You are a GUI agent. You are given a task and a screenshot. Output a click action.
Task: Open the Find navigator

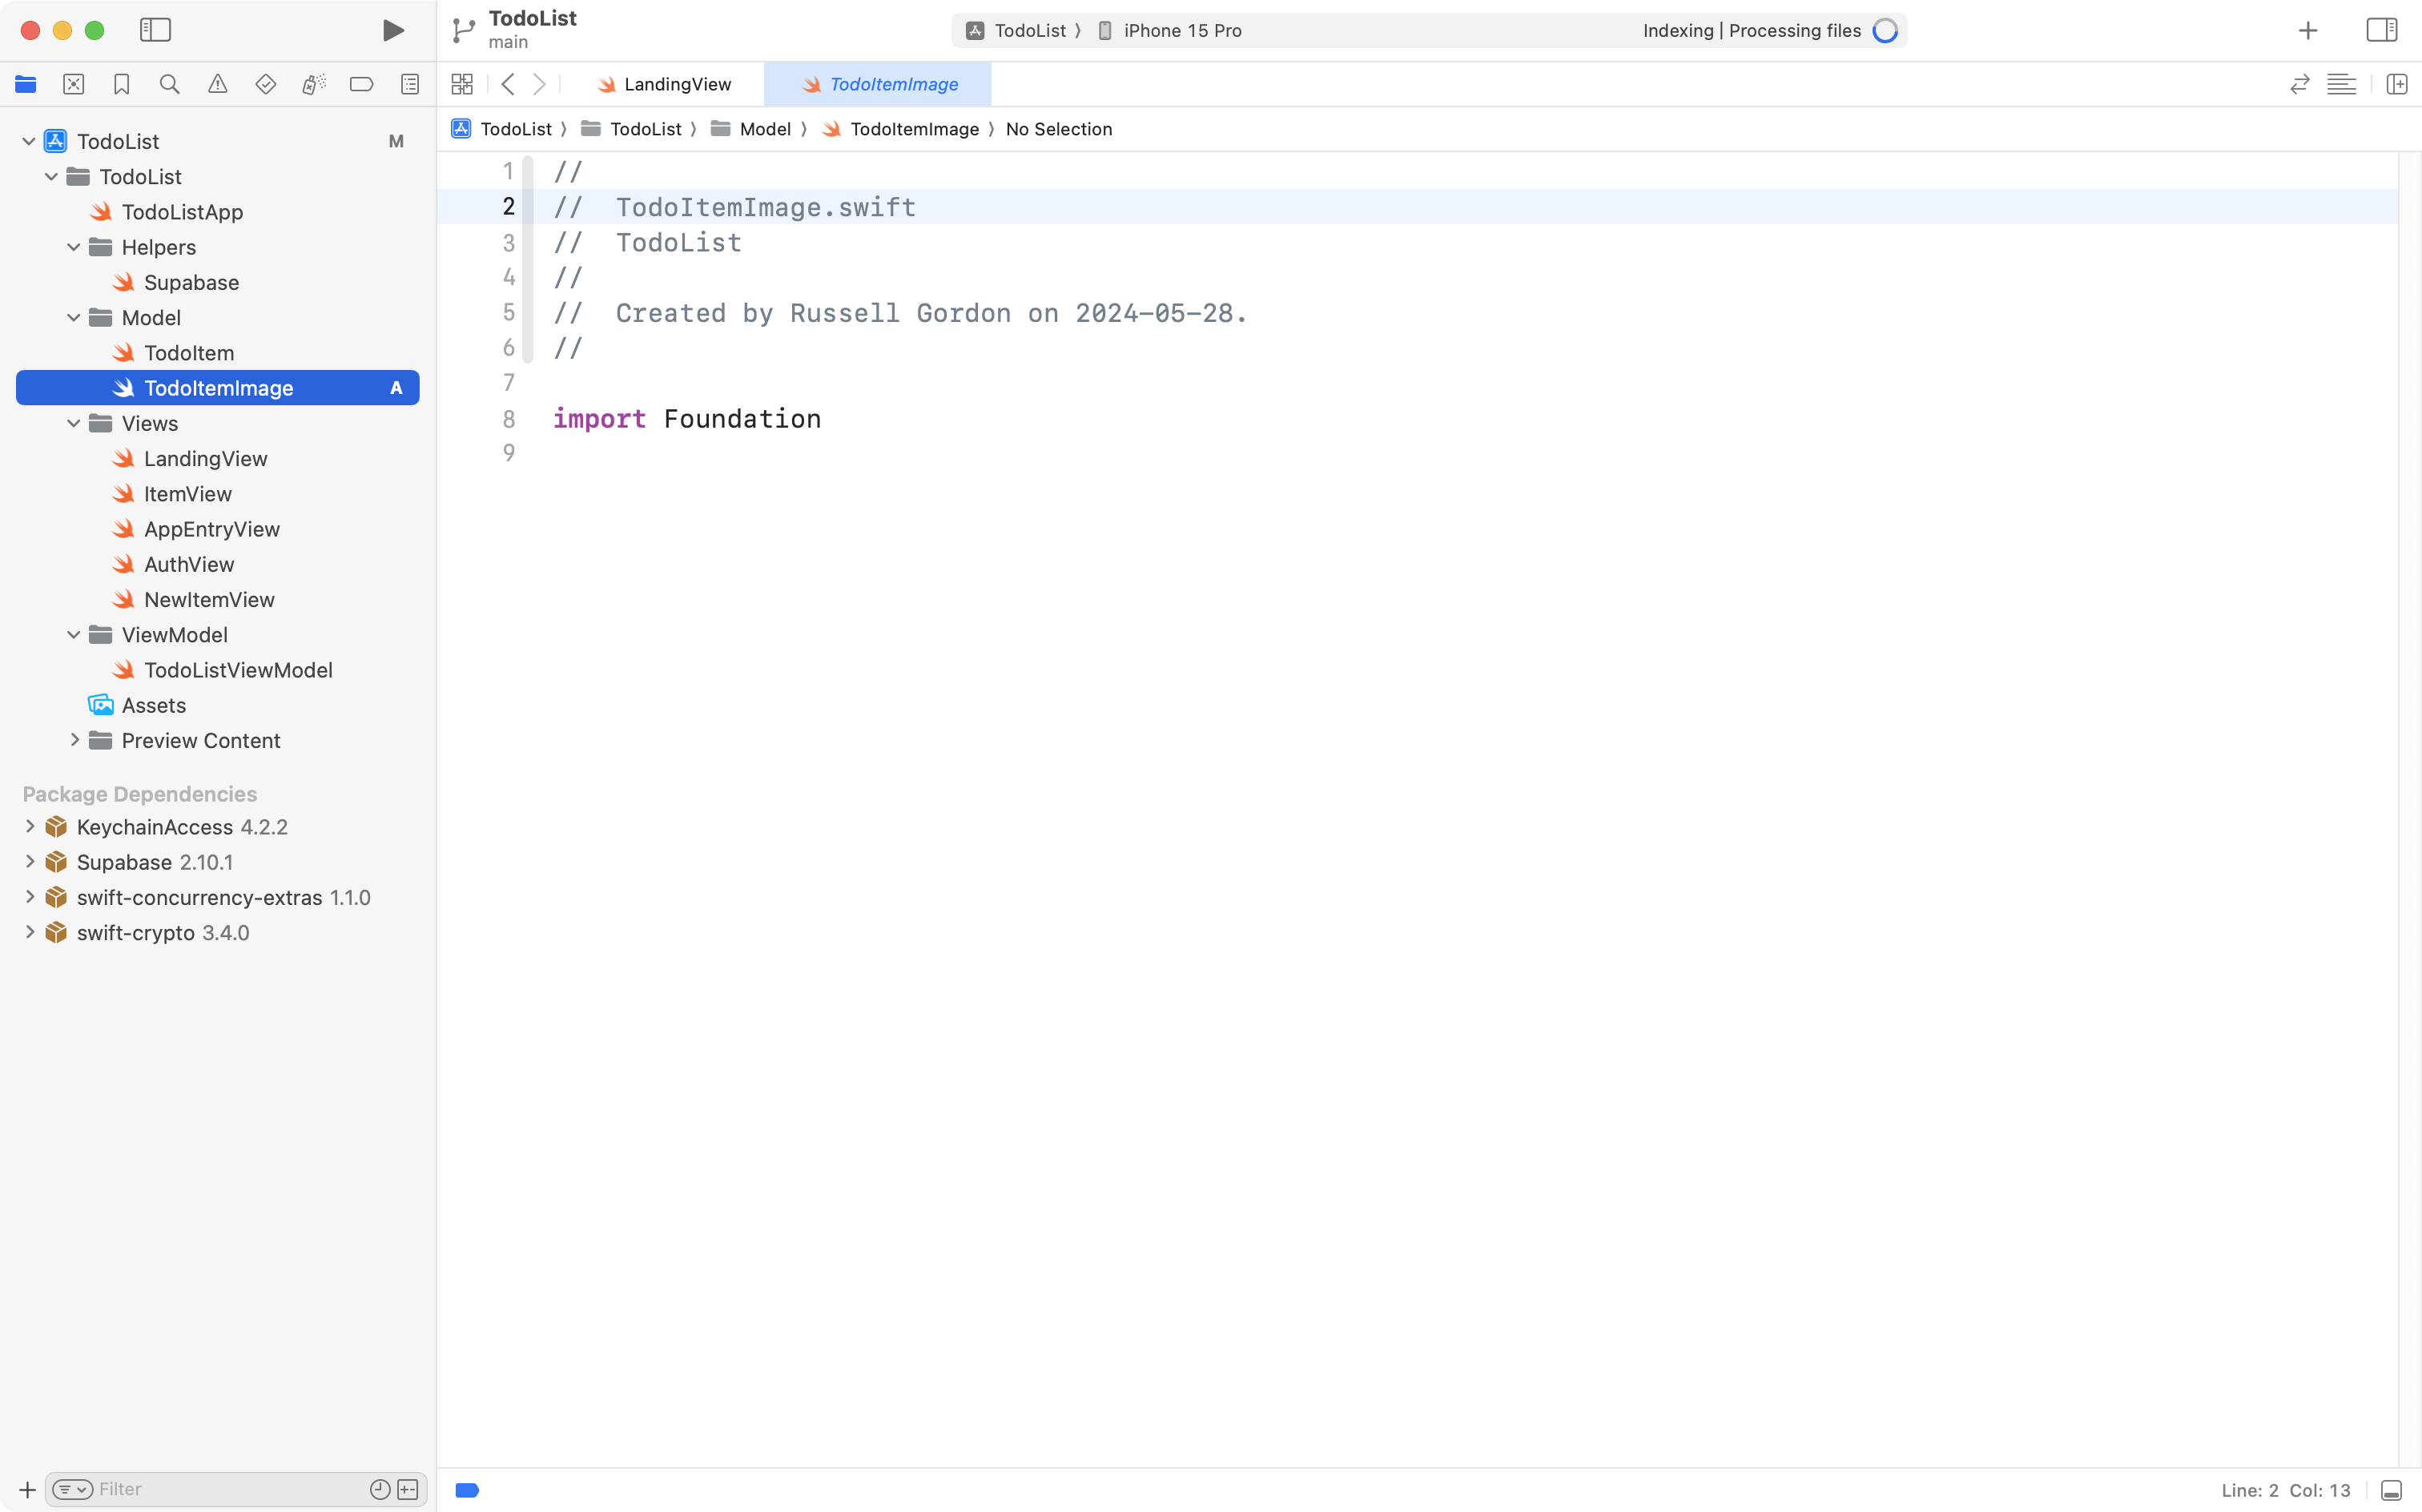click(x=170, y=84)
